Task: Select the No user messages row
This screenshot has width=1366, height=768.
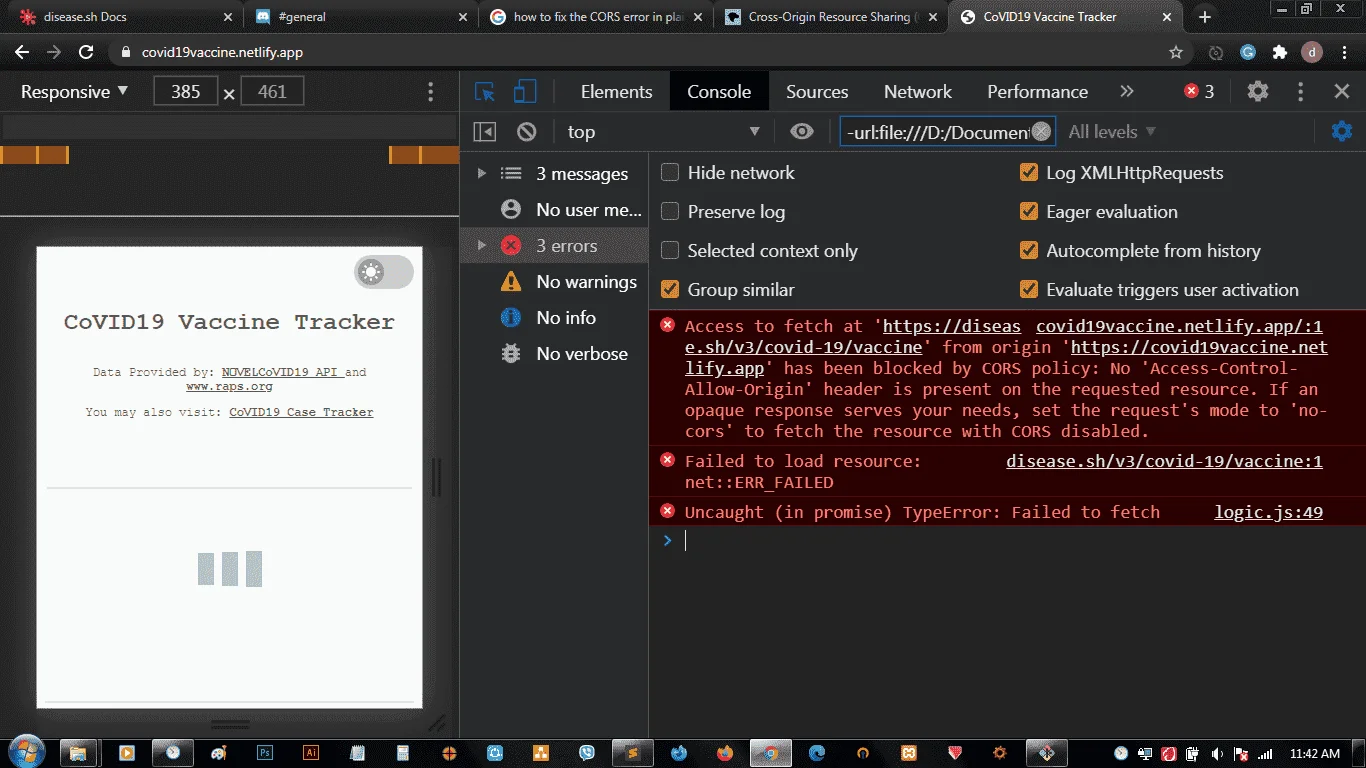Action: point(554,210)
